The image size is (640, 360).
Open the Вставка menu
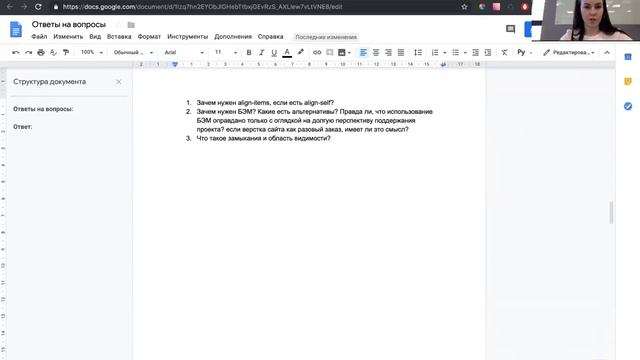119,37
